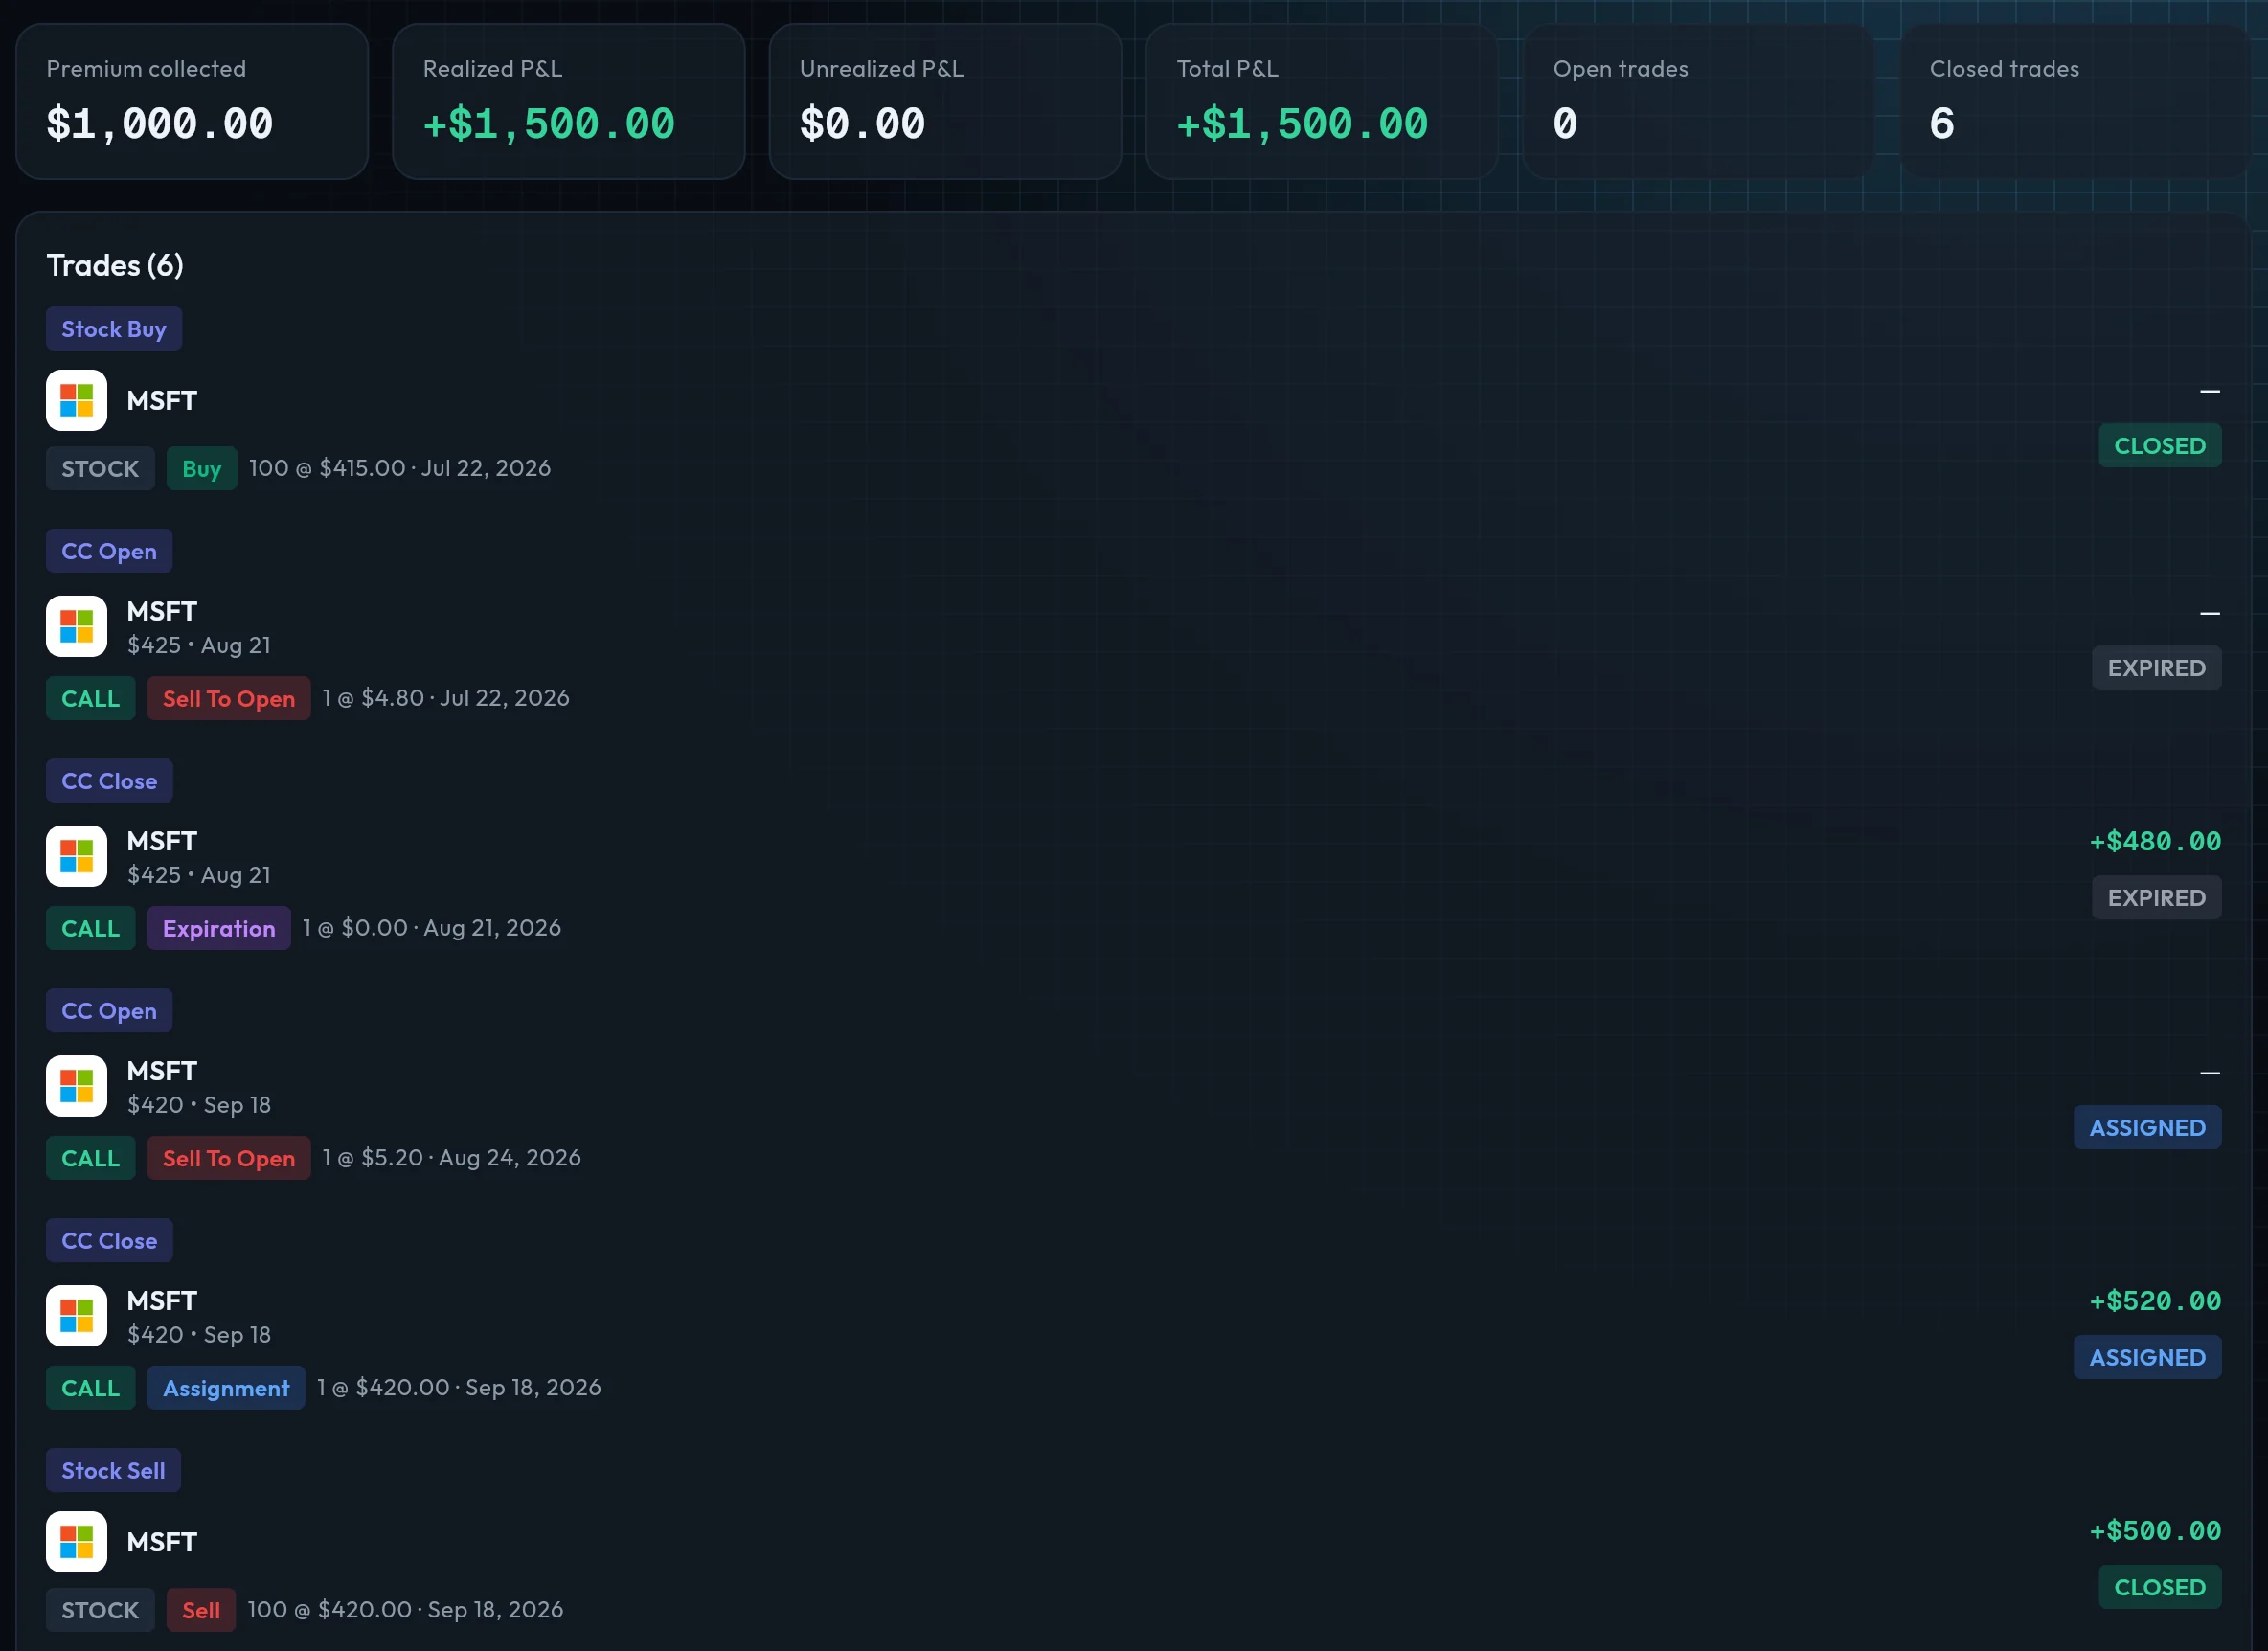2268x1651 pixels.
Task: Click Sell To Open badge at $4.80
Action: 229,699
